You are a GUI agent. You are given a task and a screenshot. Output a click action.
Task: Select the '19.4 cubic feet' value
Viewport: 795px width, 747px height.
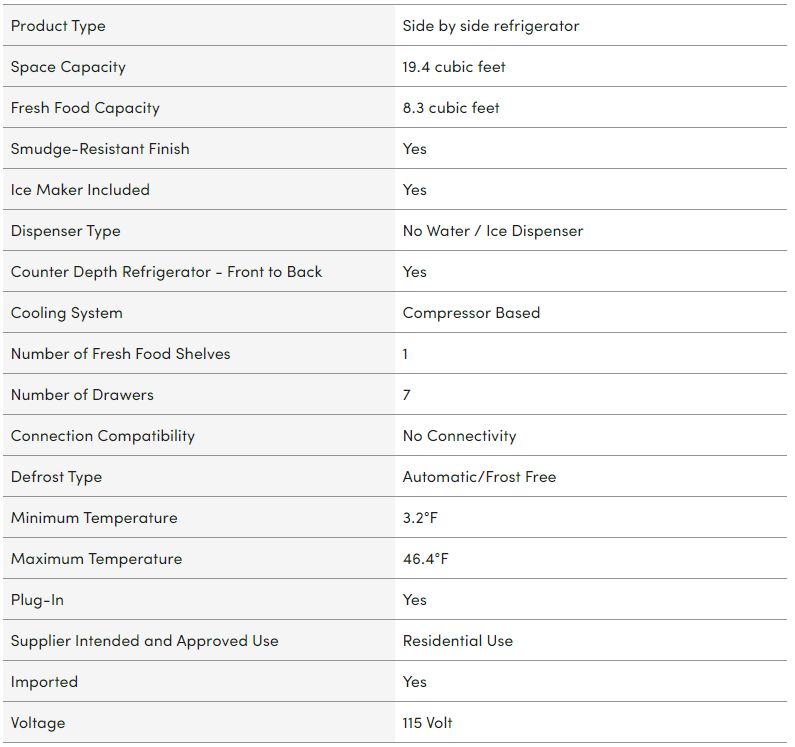[x=454, y=67]
